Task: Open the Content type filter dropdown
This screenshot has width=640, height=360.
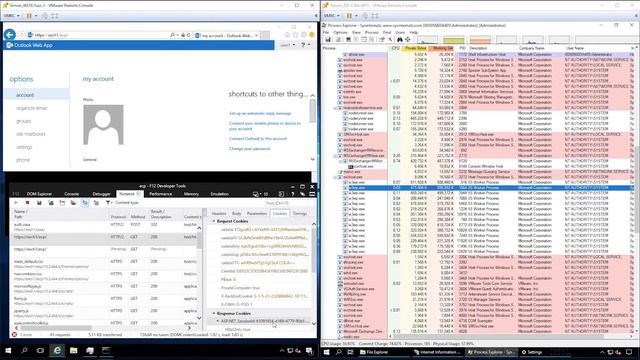Action: 122,202
